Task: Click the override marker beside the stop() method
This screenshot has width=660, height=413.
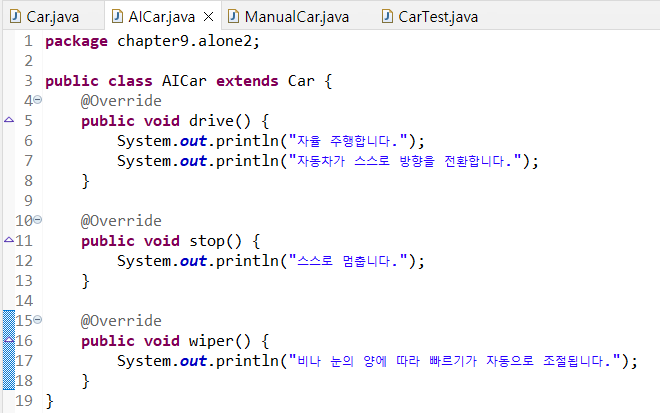Action: pos(9,241)
